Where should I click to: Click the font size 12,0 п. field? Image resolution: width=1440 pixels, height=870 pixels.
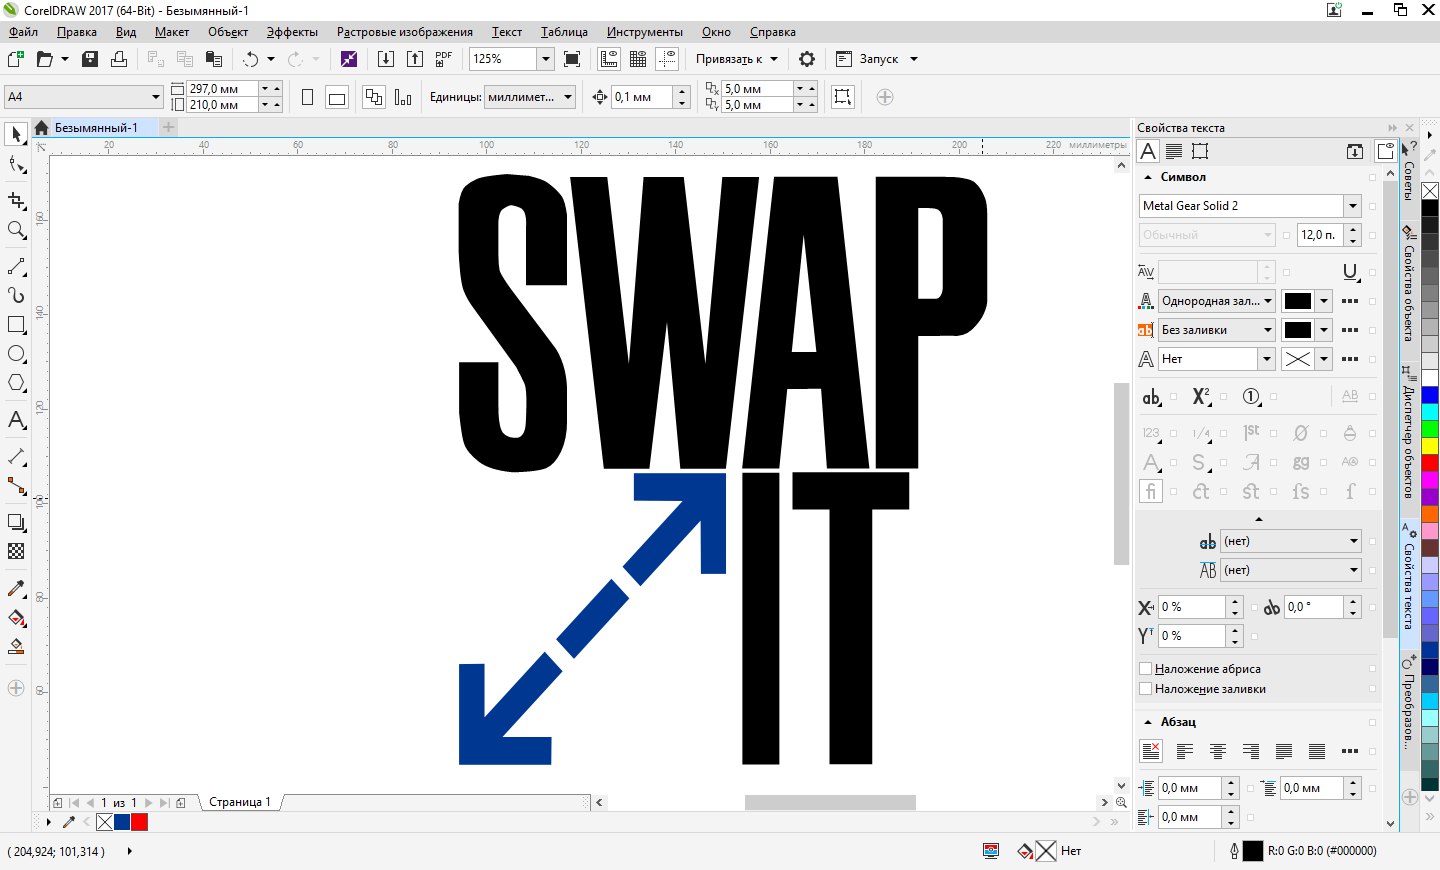click(x=1321, y=235)
